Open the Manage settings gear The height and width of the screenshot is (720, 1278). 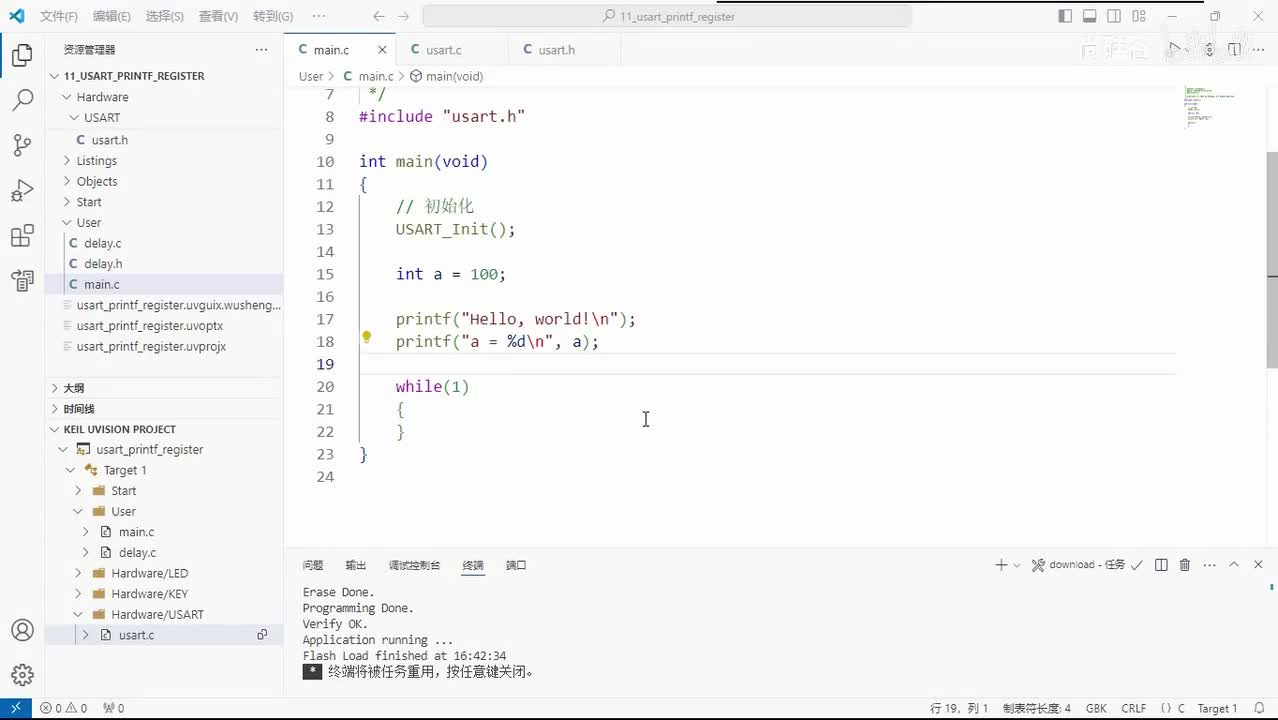pos(22,675)
